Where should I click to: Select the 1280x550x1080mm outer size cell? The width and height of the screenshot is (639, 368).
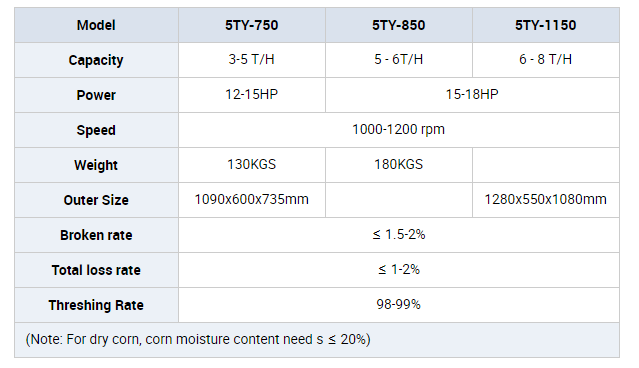(x=546, y=201)
